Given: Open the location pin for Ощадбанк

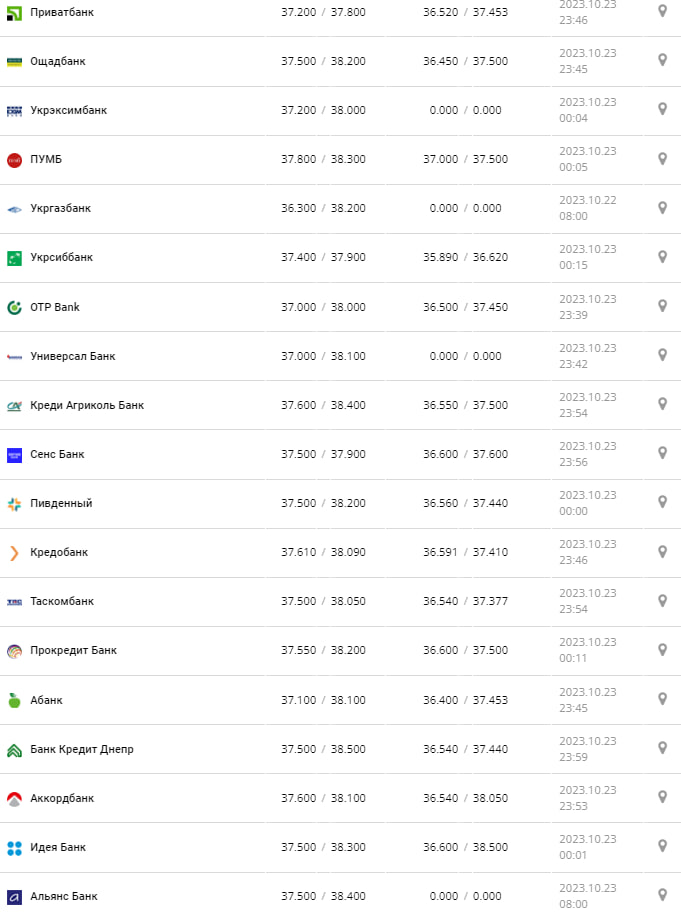Looking at the screenshot, I should coord(662,60).
